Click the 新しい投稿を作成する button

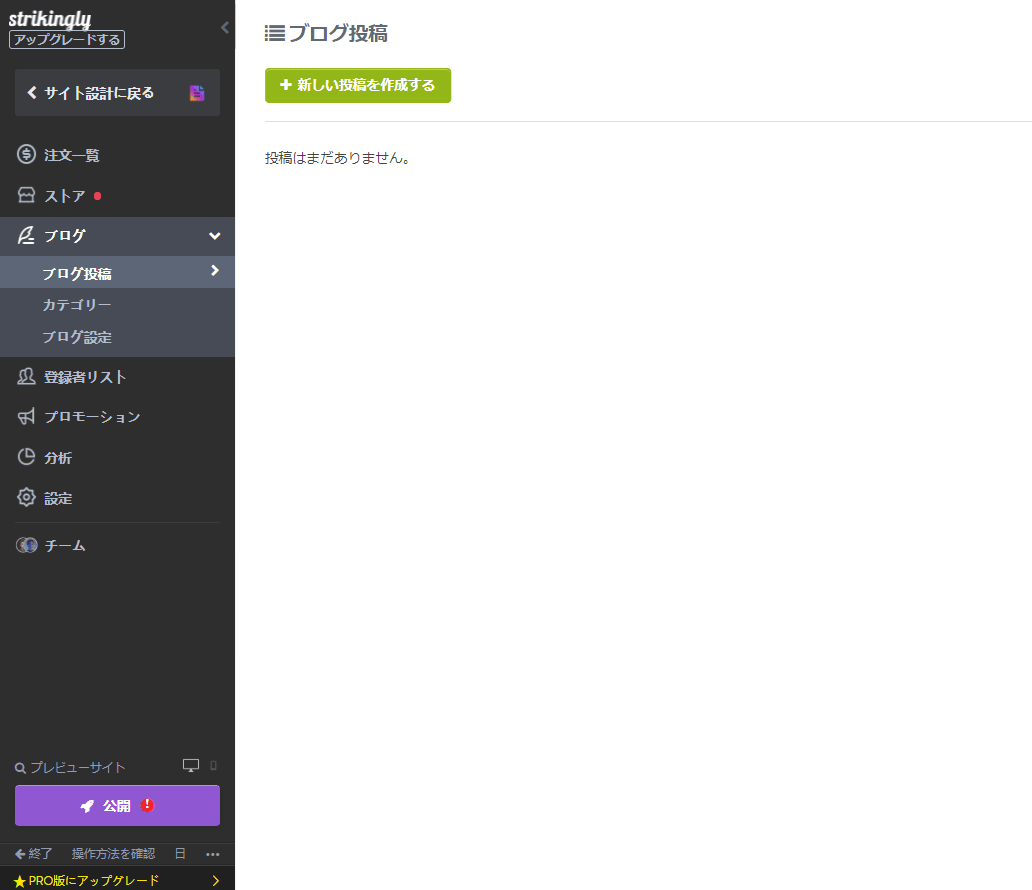pyautogui.click(x=357, y=85)
